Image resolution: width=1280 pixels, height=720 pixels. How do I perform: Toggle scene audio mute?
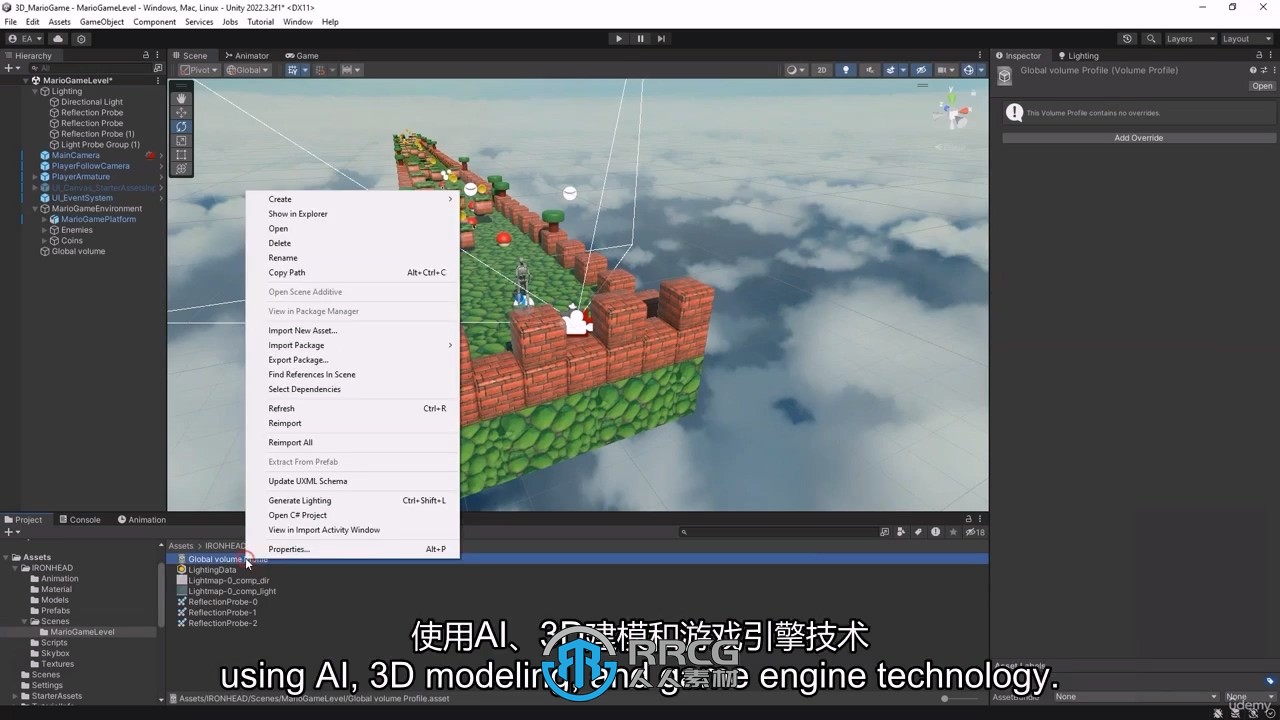click(869, 70)
